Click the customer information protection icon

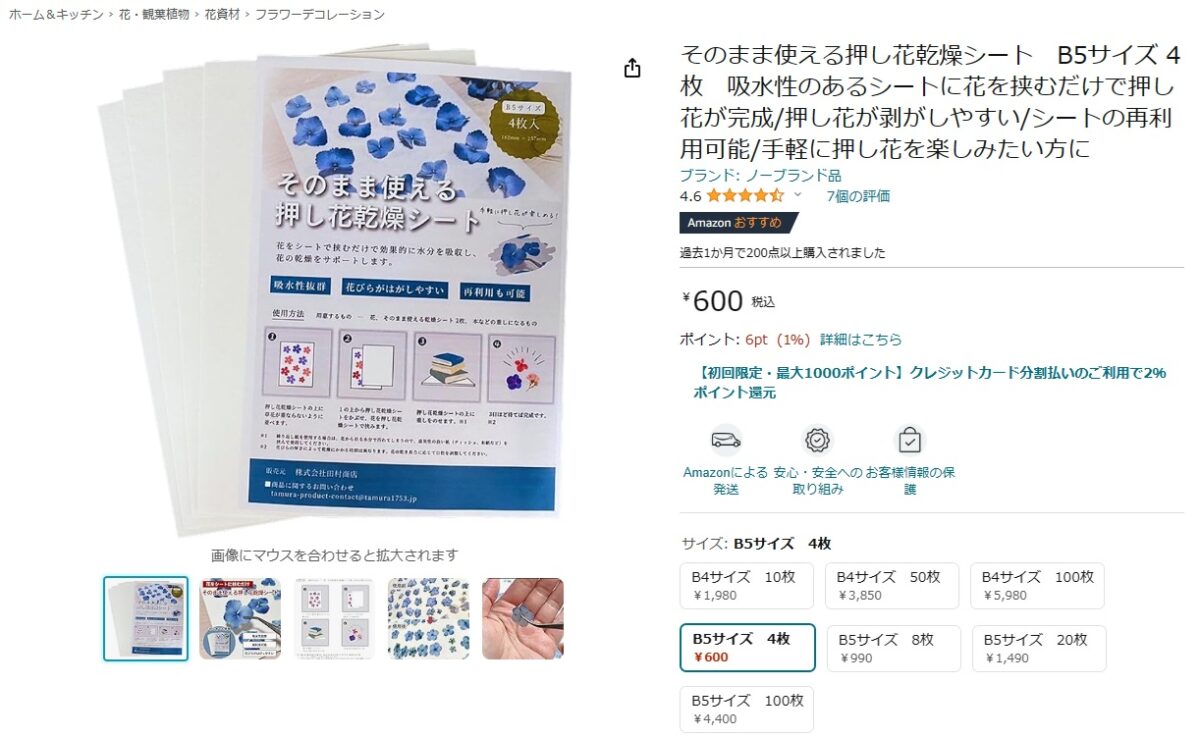pos(910,440)
